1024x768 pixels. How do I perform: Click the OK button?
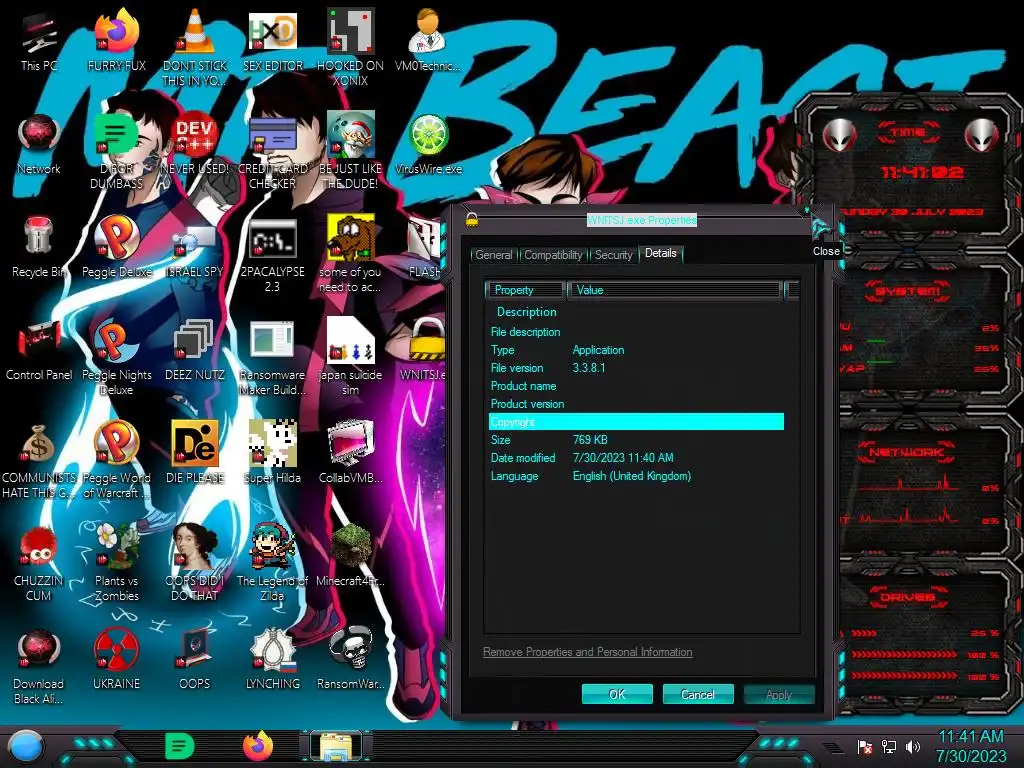[616, 694]
